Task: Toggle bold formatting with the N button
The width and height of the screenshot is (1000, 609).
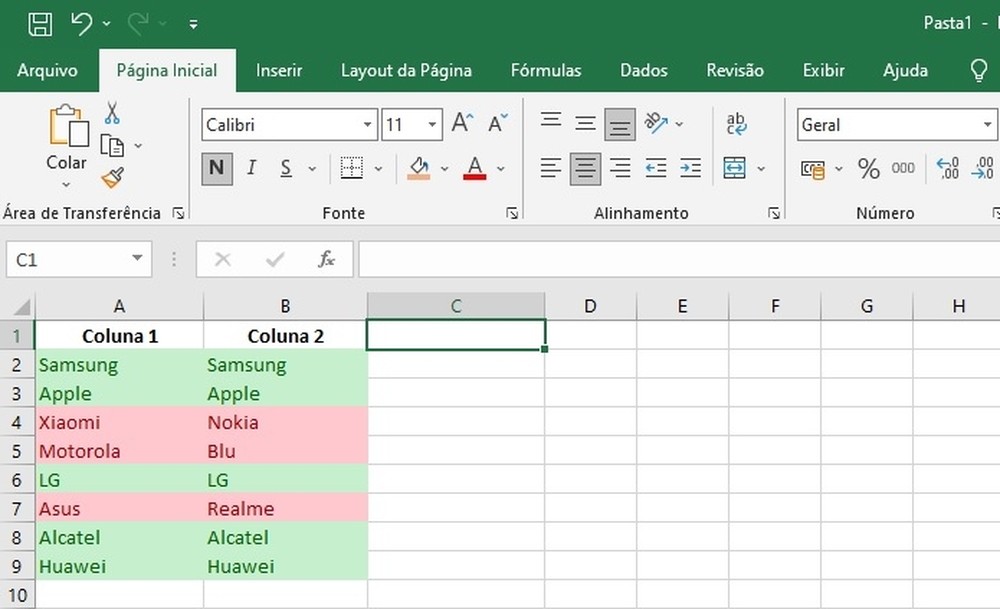Action: pos(216,168)
